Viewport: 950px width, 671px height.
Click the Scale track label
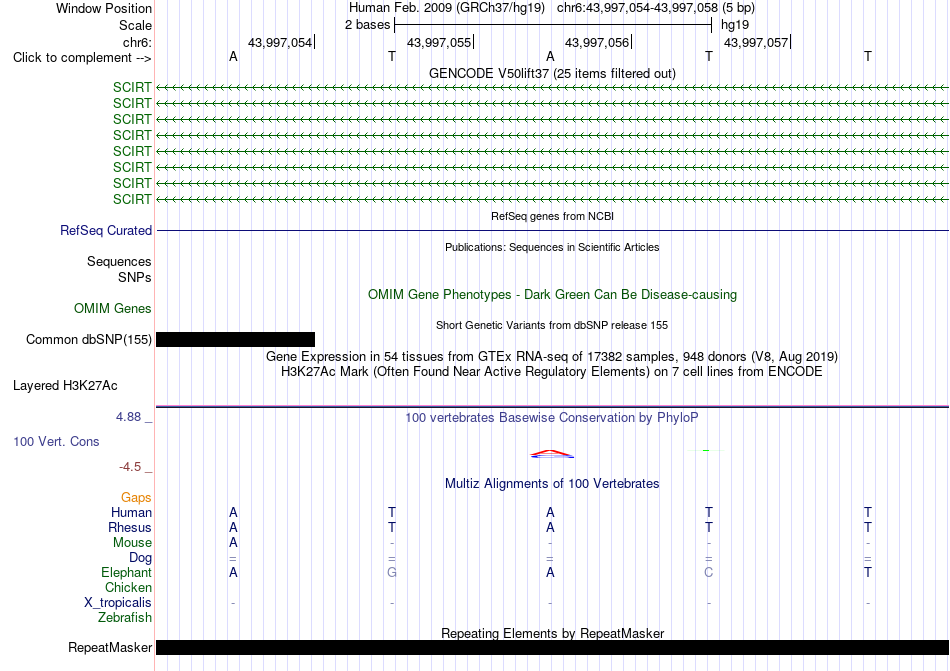[135, 25]
